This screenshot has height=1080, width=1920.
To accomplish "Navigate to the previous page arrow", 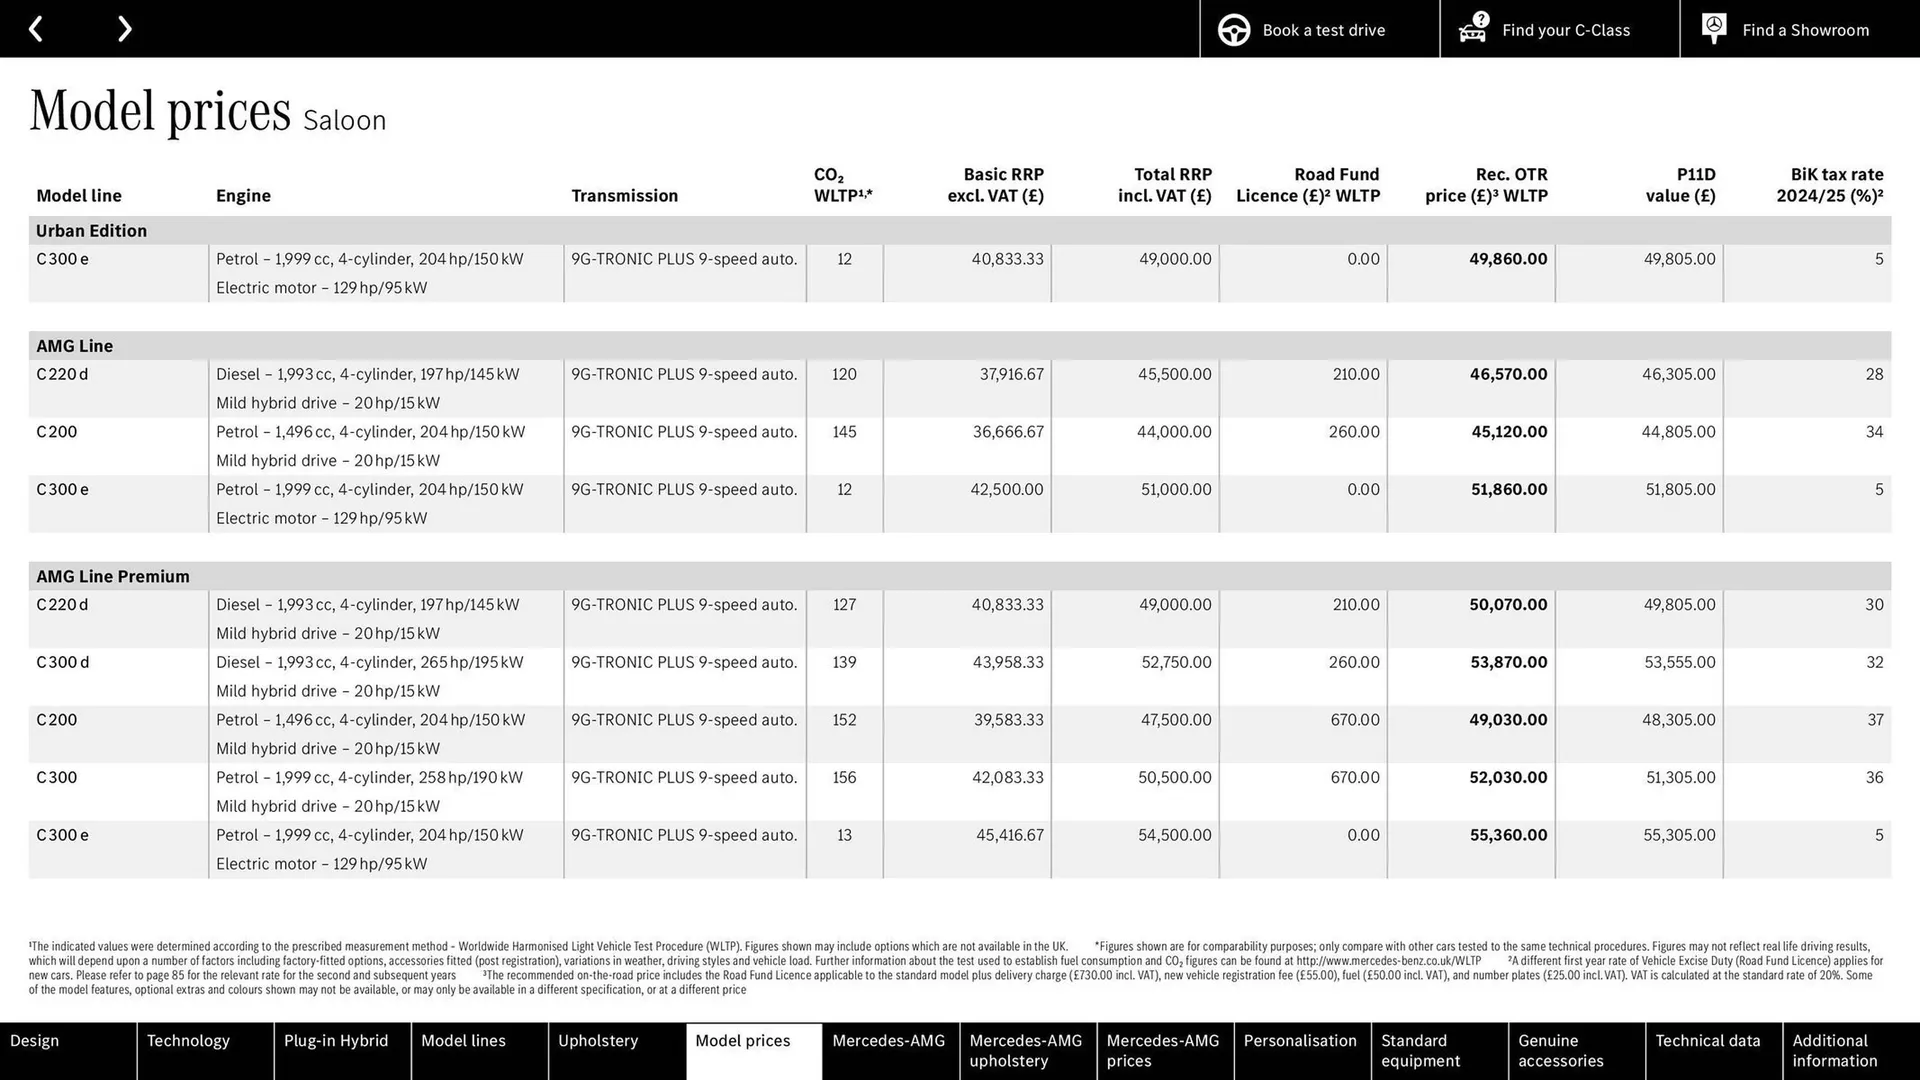I will [37, 28].
